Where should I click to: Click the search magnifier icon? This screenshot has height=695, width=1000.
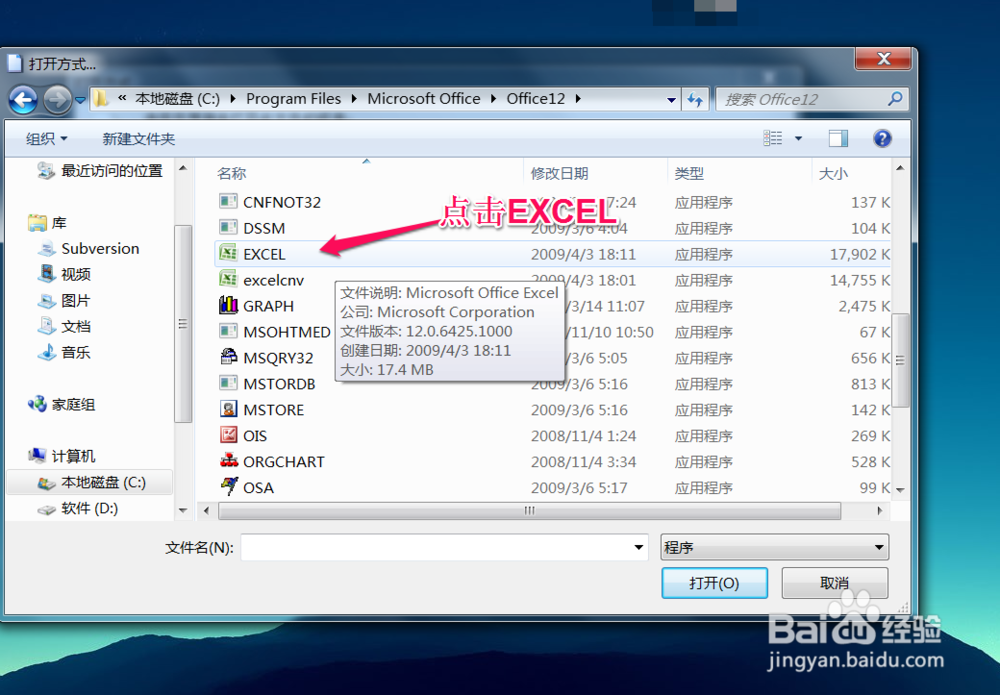[895, 99]
